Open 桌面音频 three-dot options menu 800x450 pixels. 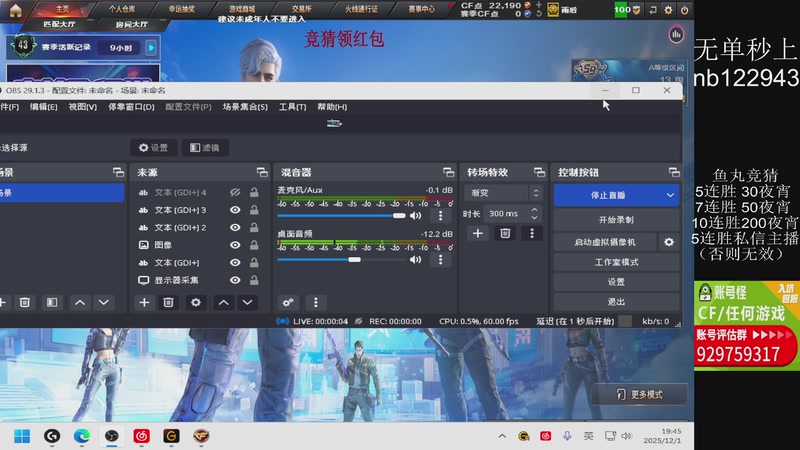441,260
